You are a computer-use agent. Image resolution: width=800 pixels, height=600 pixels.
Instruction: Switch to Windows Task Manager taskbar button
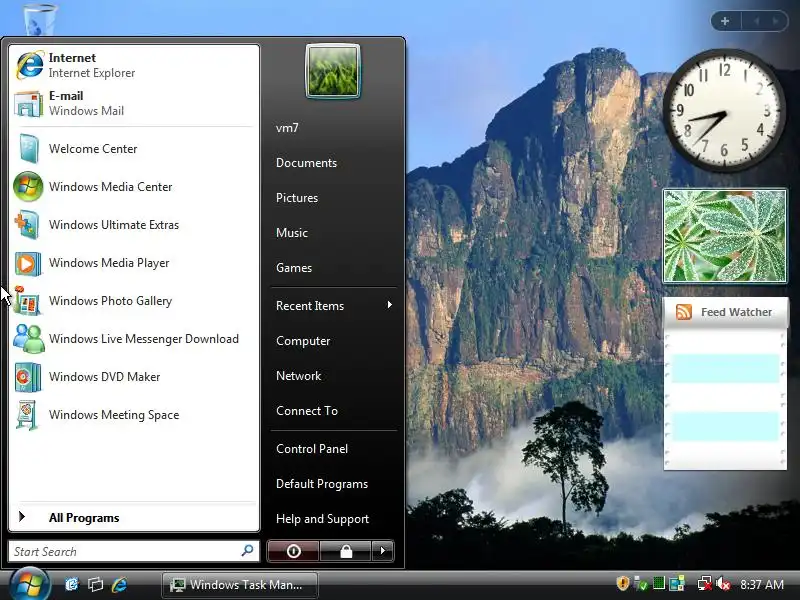coord(240,585)
